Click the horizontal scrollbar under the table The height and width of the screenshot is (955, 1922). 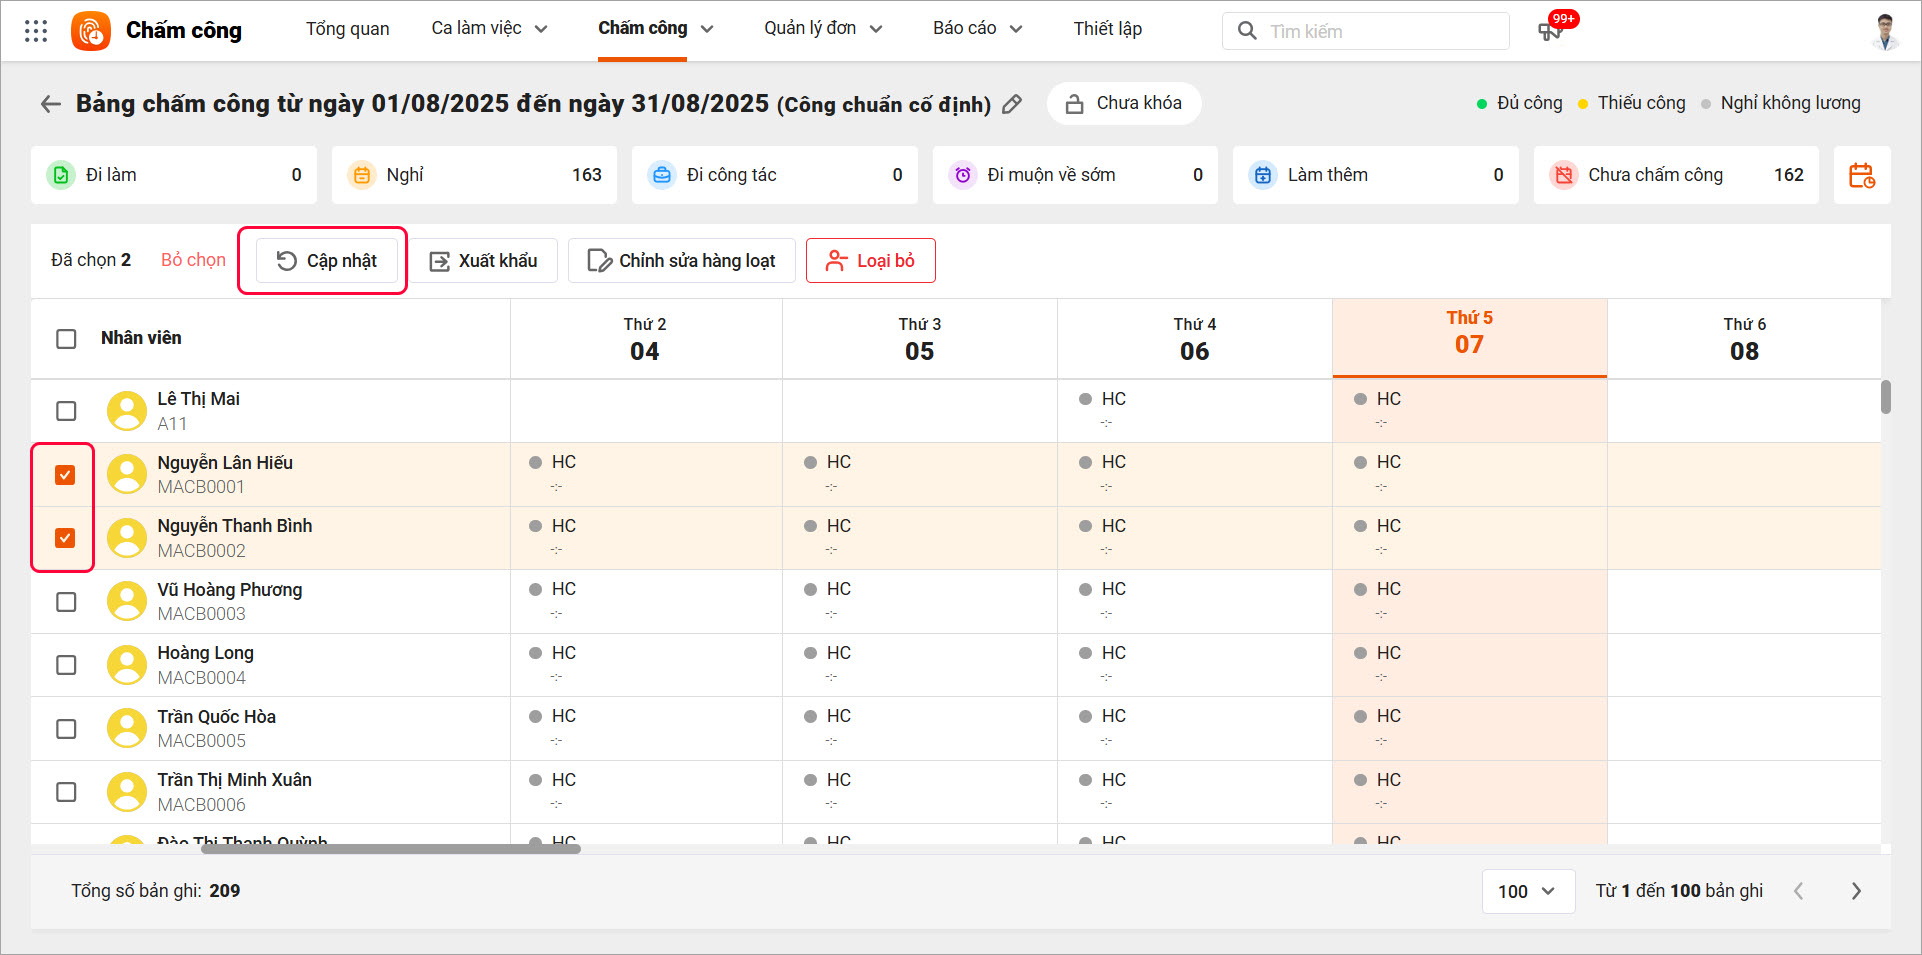click(390, 849)
